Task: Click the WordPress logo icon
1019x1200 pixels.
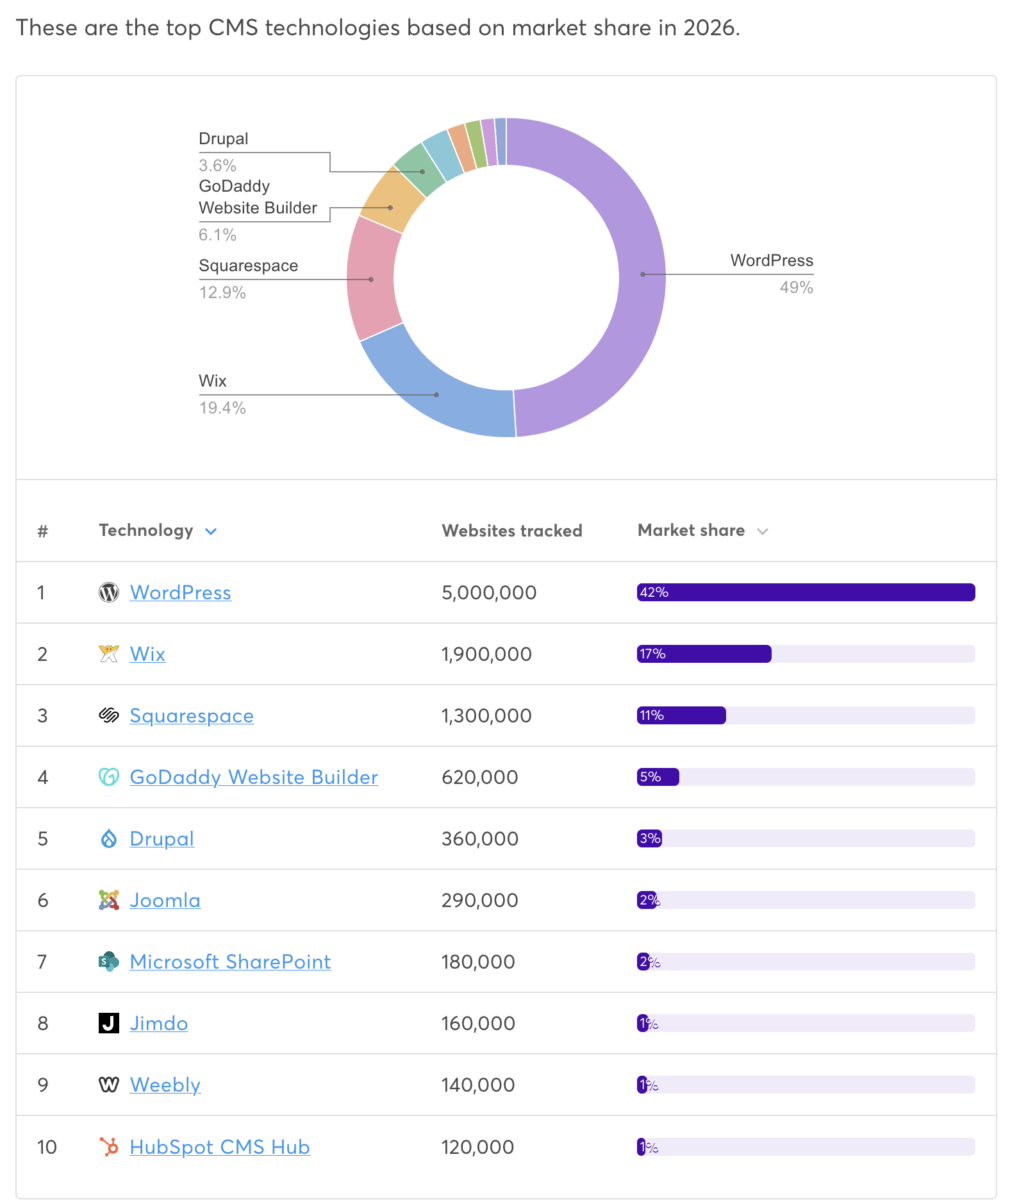Action: coord(109,592)
